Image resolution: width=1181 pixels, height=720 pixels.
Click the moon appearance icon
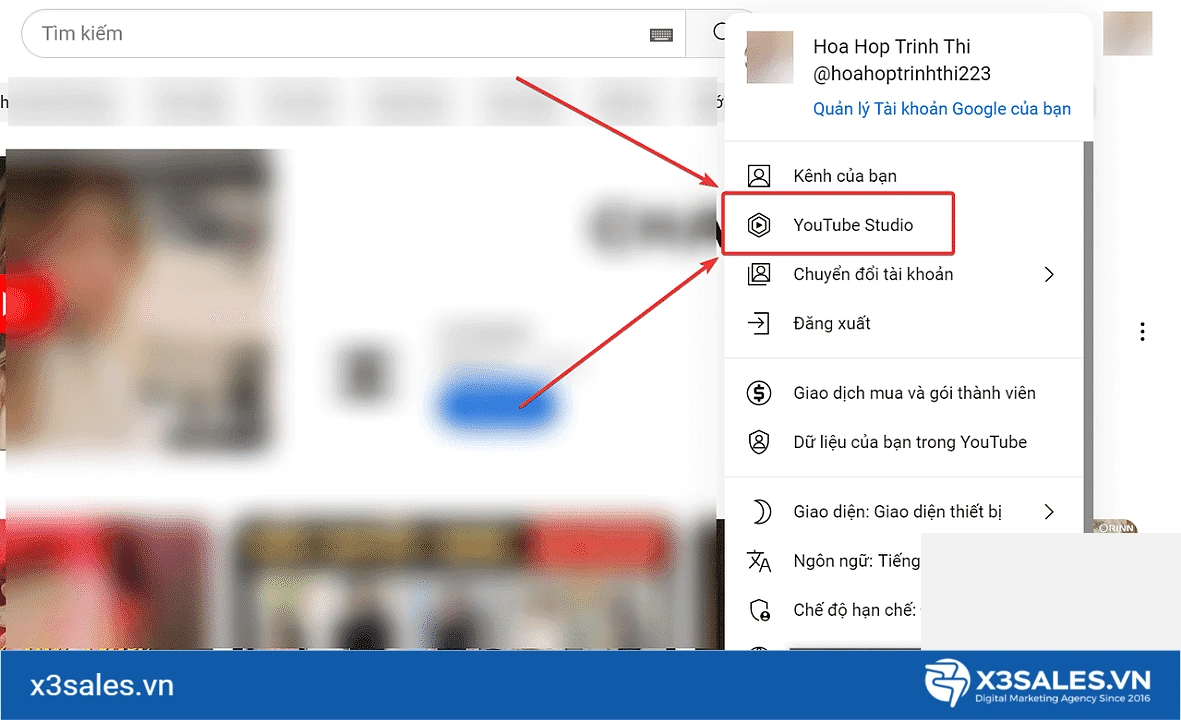[761, 512]
